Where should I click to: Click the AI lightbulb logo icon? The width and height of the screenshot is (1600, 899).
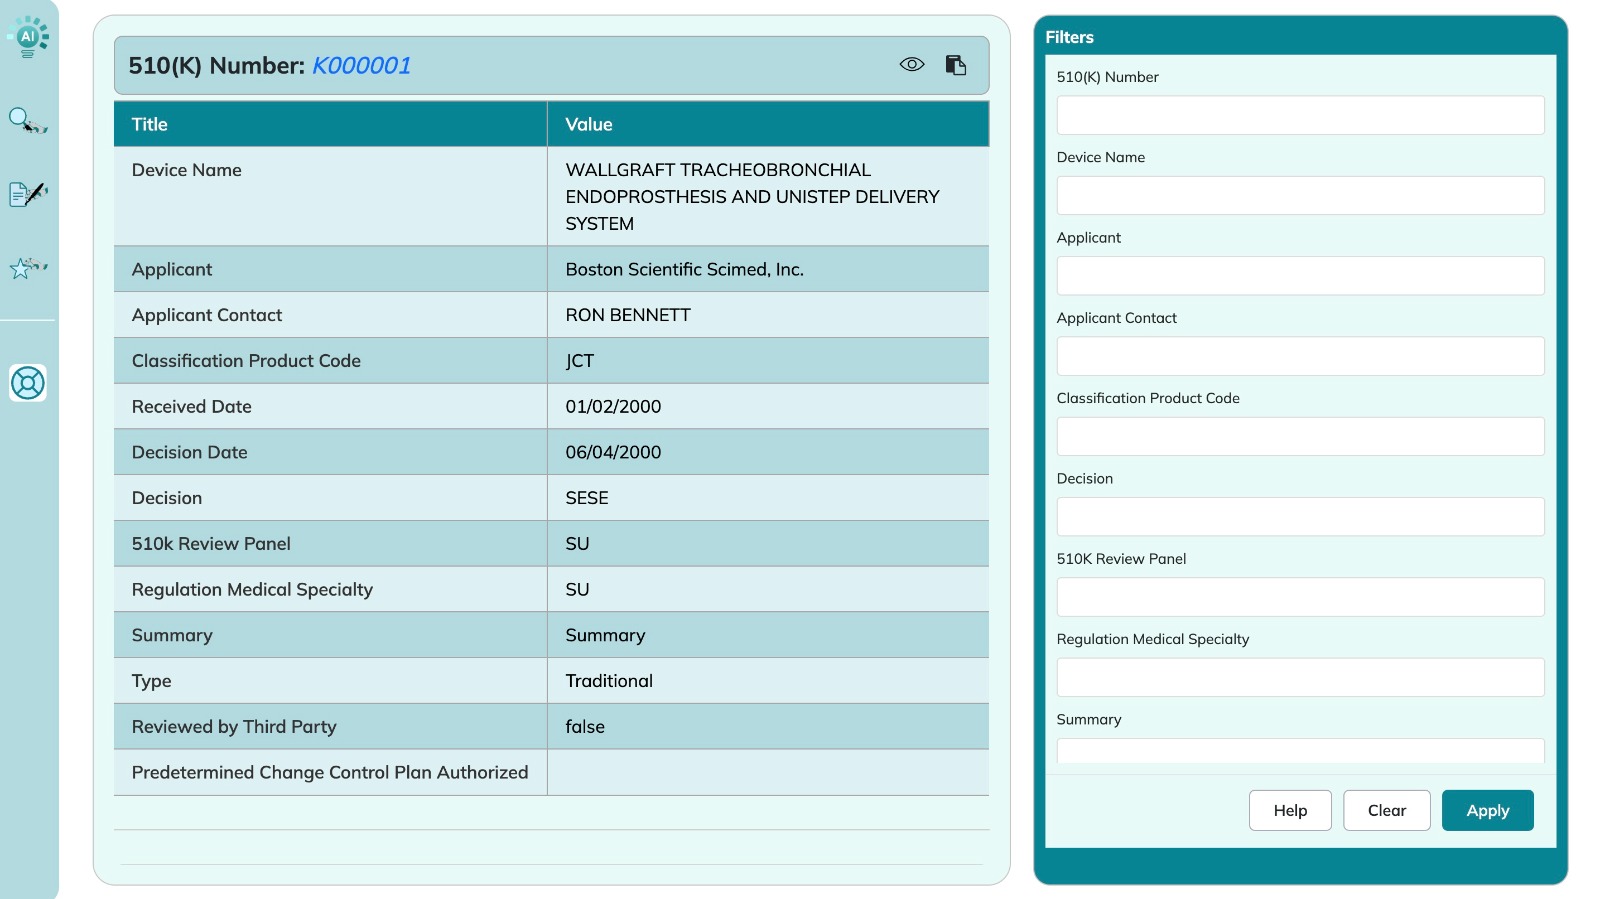click(x=28, y=37)
